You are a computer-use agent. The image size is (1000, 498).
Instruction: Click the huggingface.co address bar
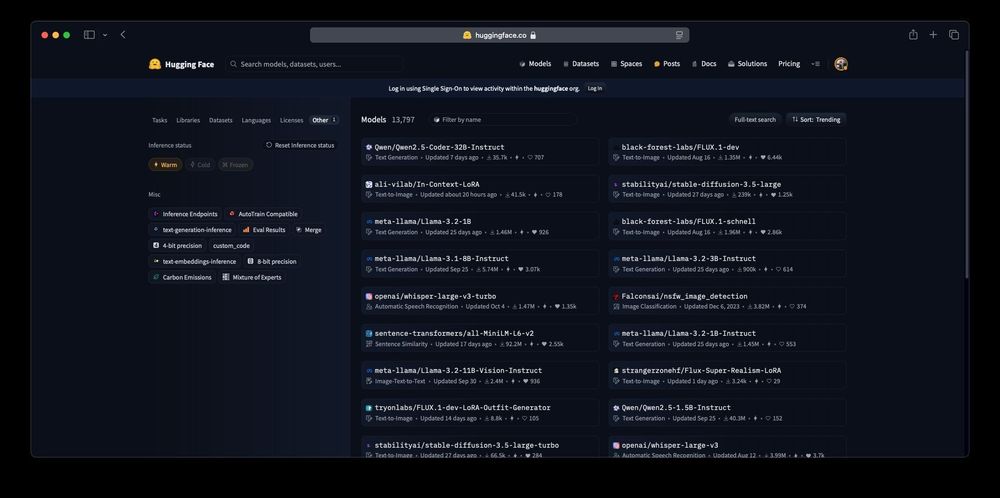pos(499,35)
